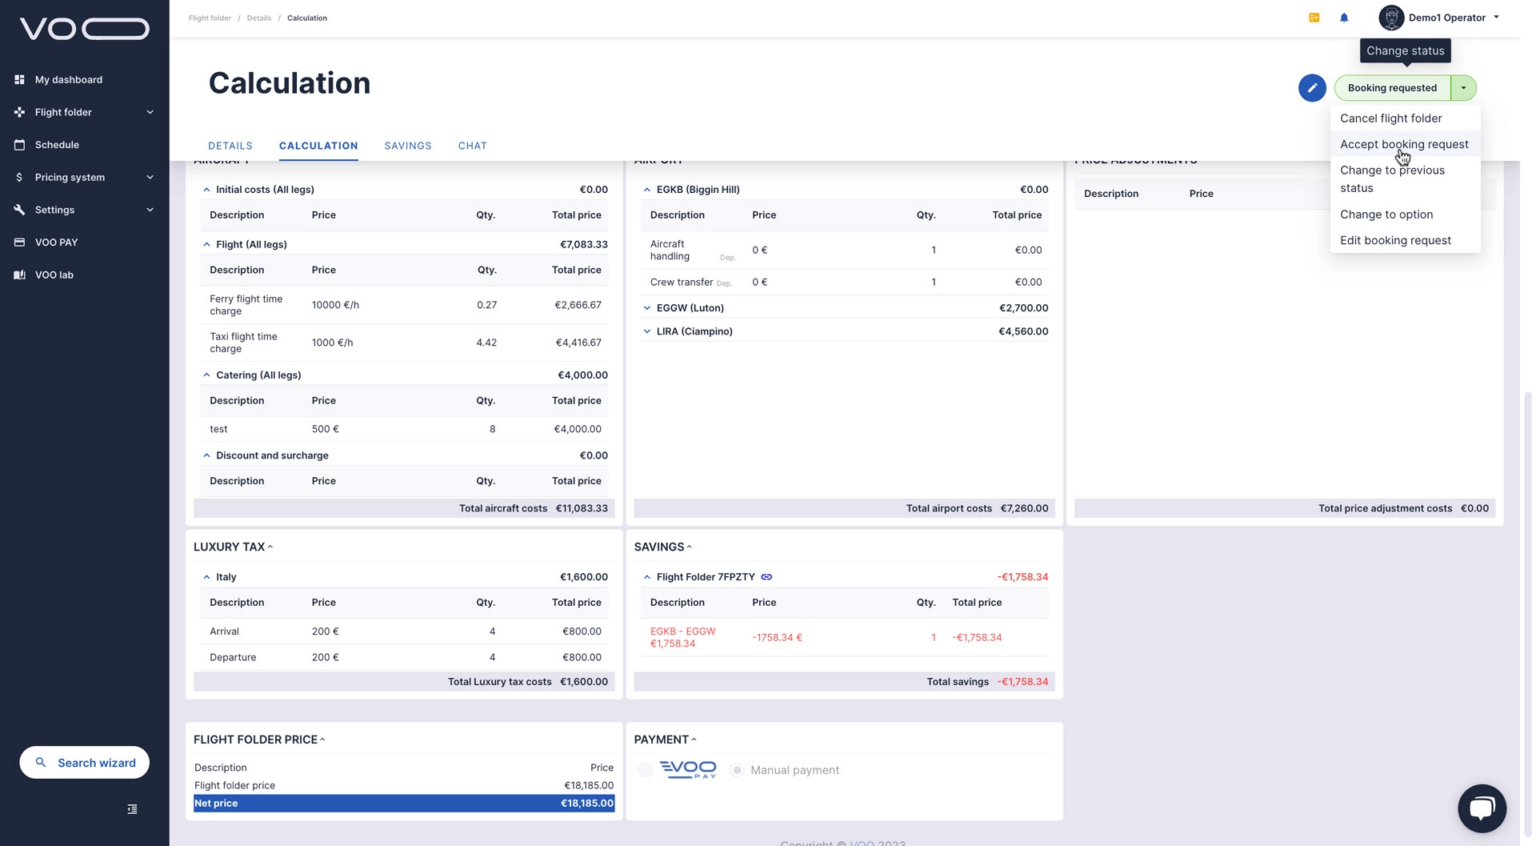Collapse the sidebar using the bottom menu icon
The image size is (1536, 846).
(132, 809)
